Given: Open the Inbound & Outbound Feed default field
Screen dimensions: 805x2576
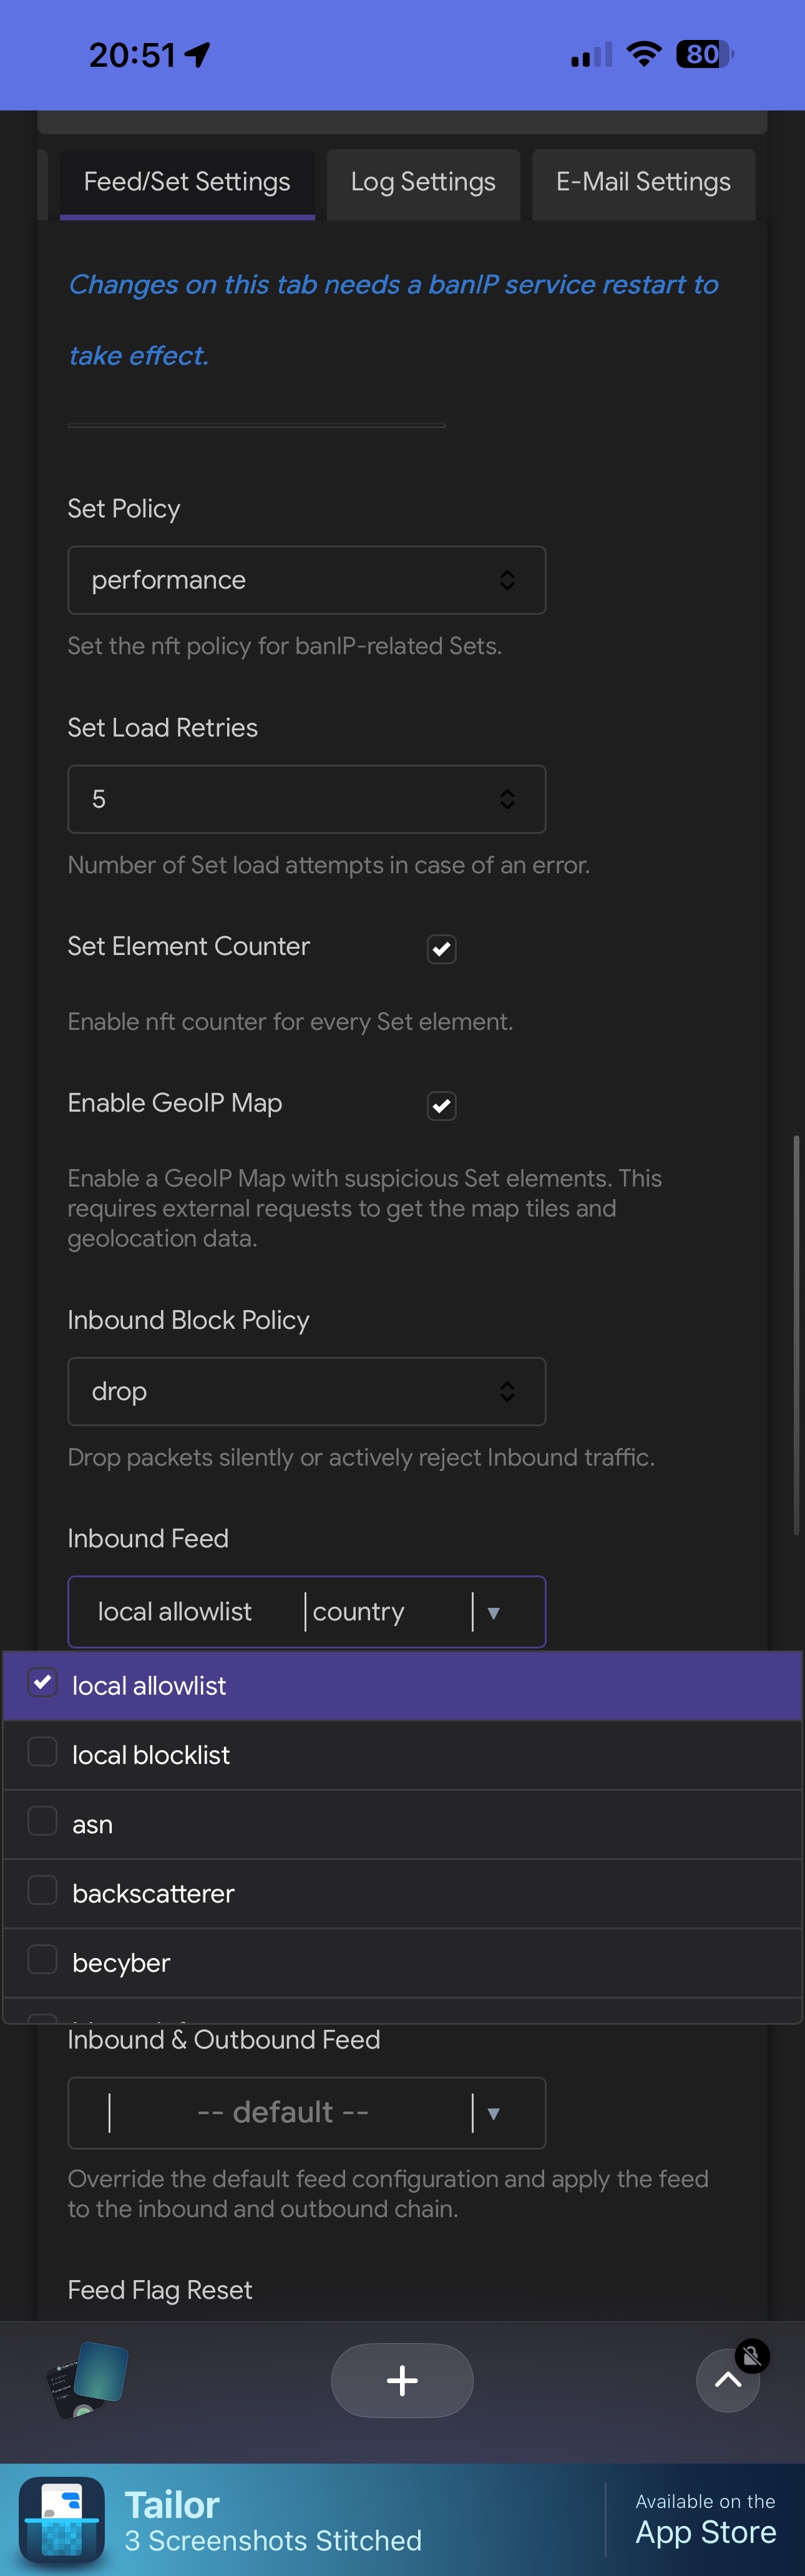Looking at the screenshot, I should pos(284,2112).
